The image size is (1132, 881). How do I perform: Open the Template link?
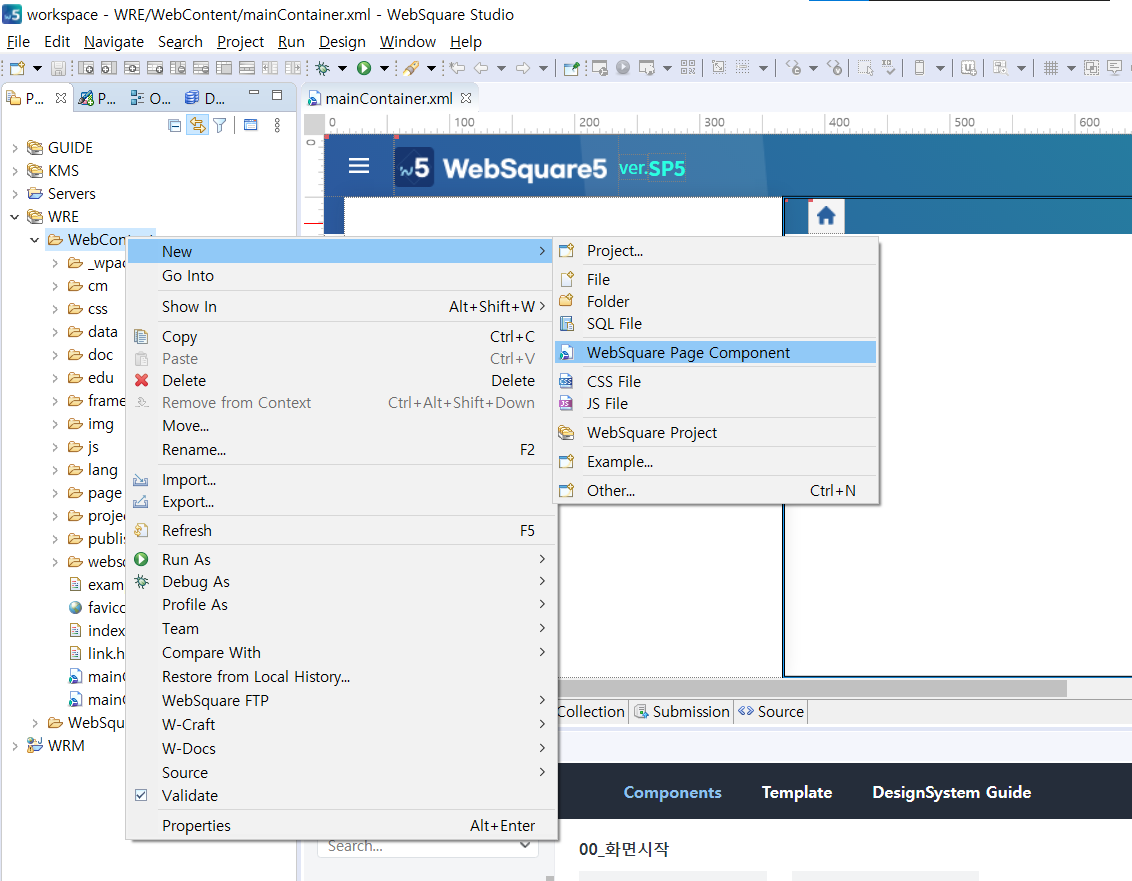pos(796,792)
